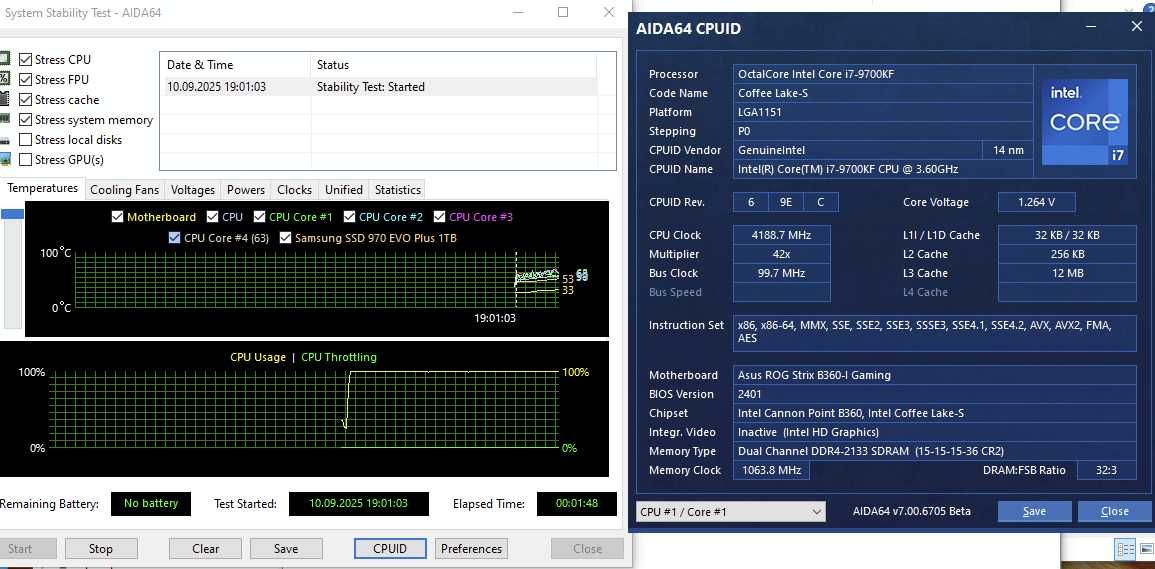Click the 'No battery' status field

click(x=151, y=504)
